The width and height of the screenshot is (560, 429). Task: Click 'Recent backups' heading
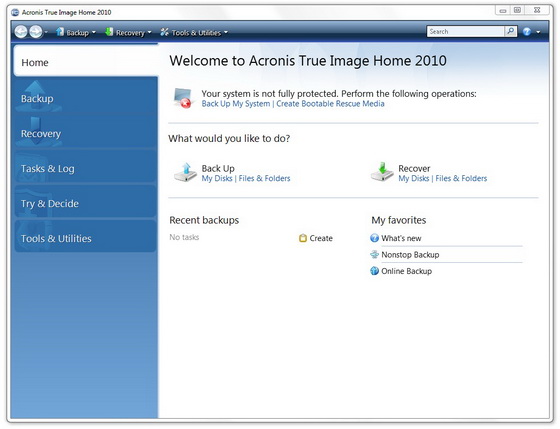pyautogui.click(x=204, y=220)
